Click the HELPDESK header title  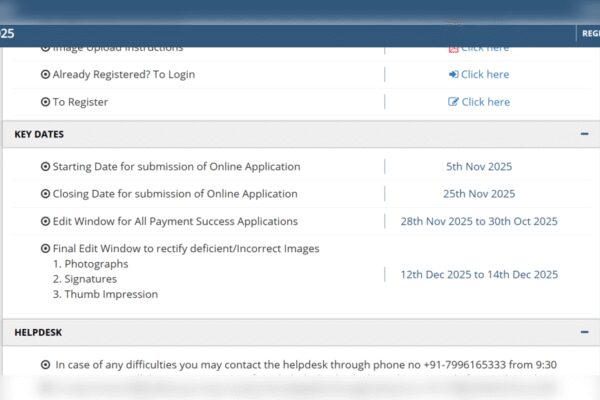[x=38, y=332]
